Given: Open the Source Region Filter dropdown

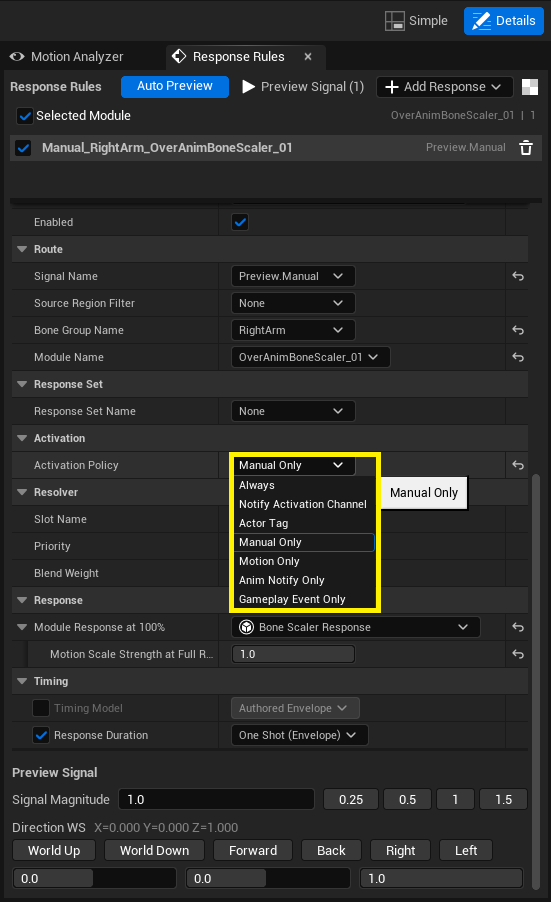Looking at the screenshot, I should click(x=293, y=303).
